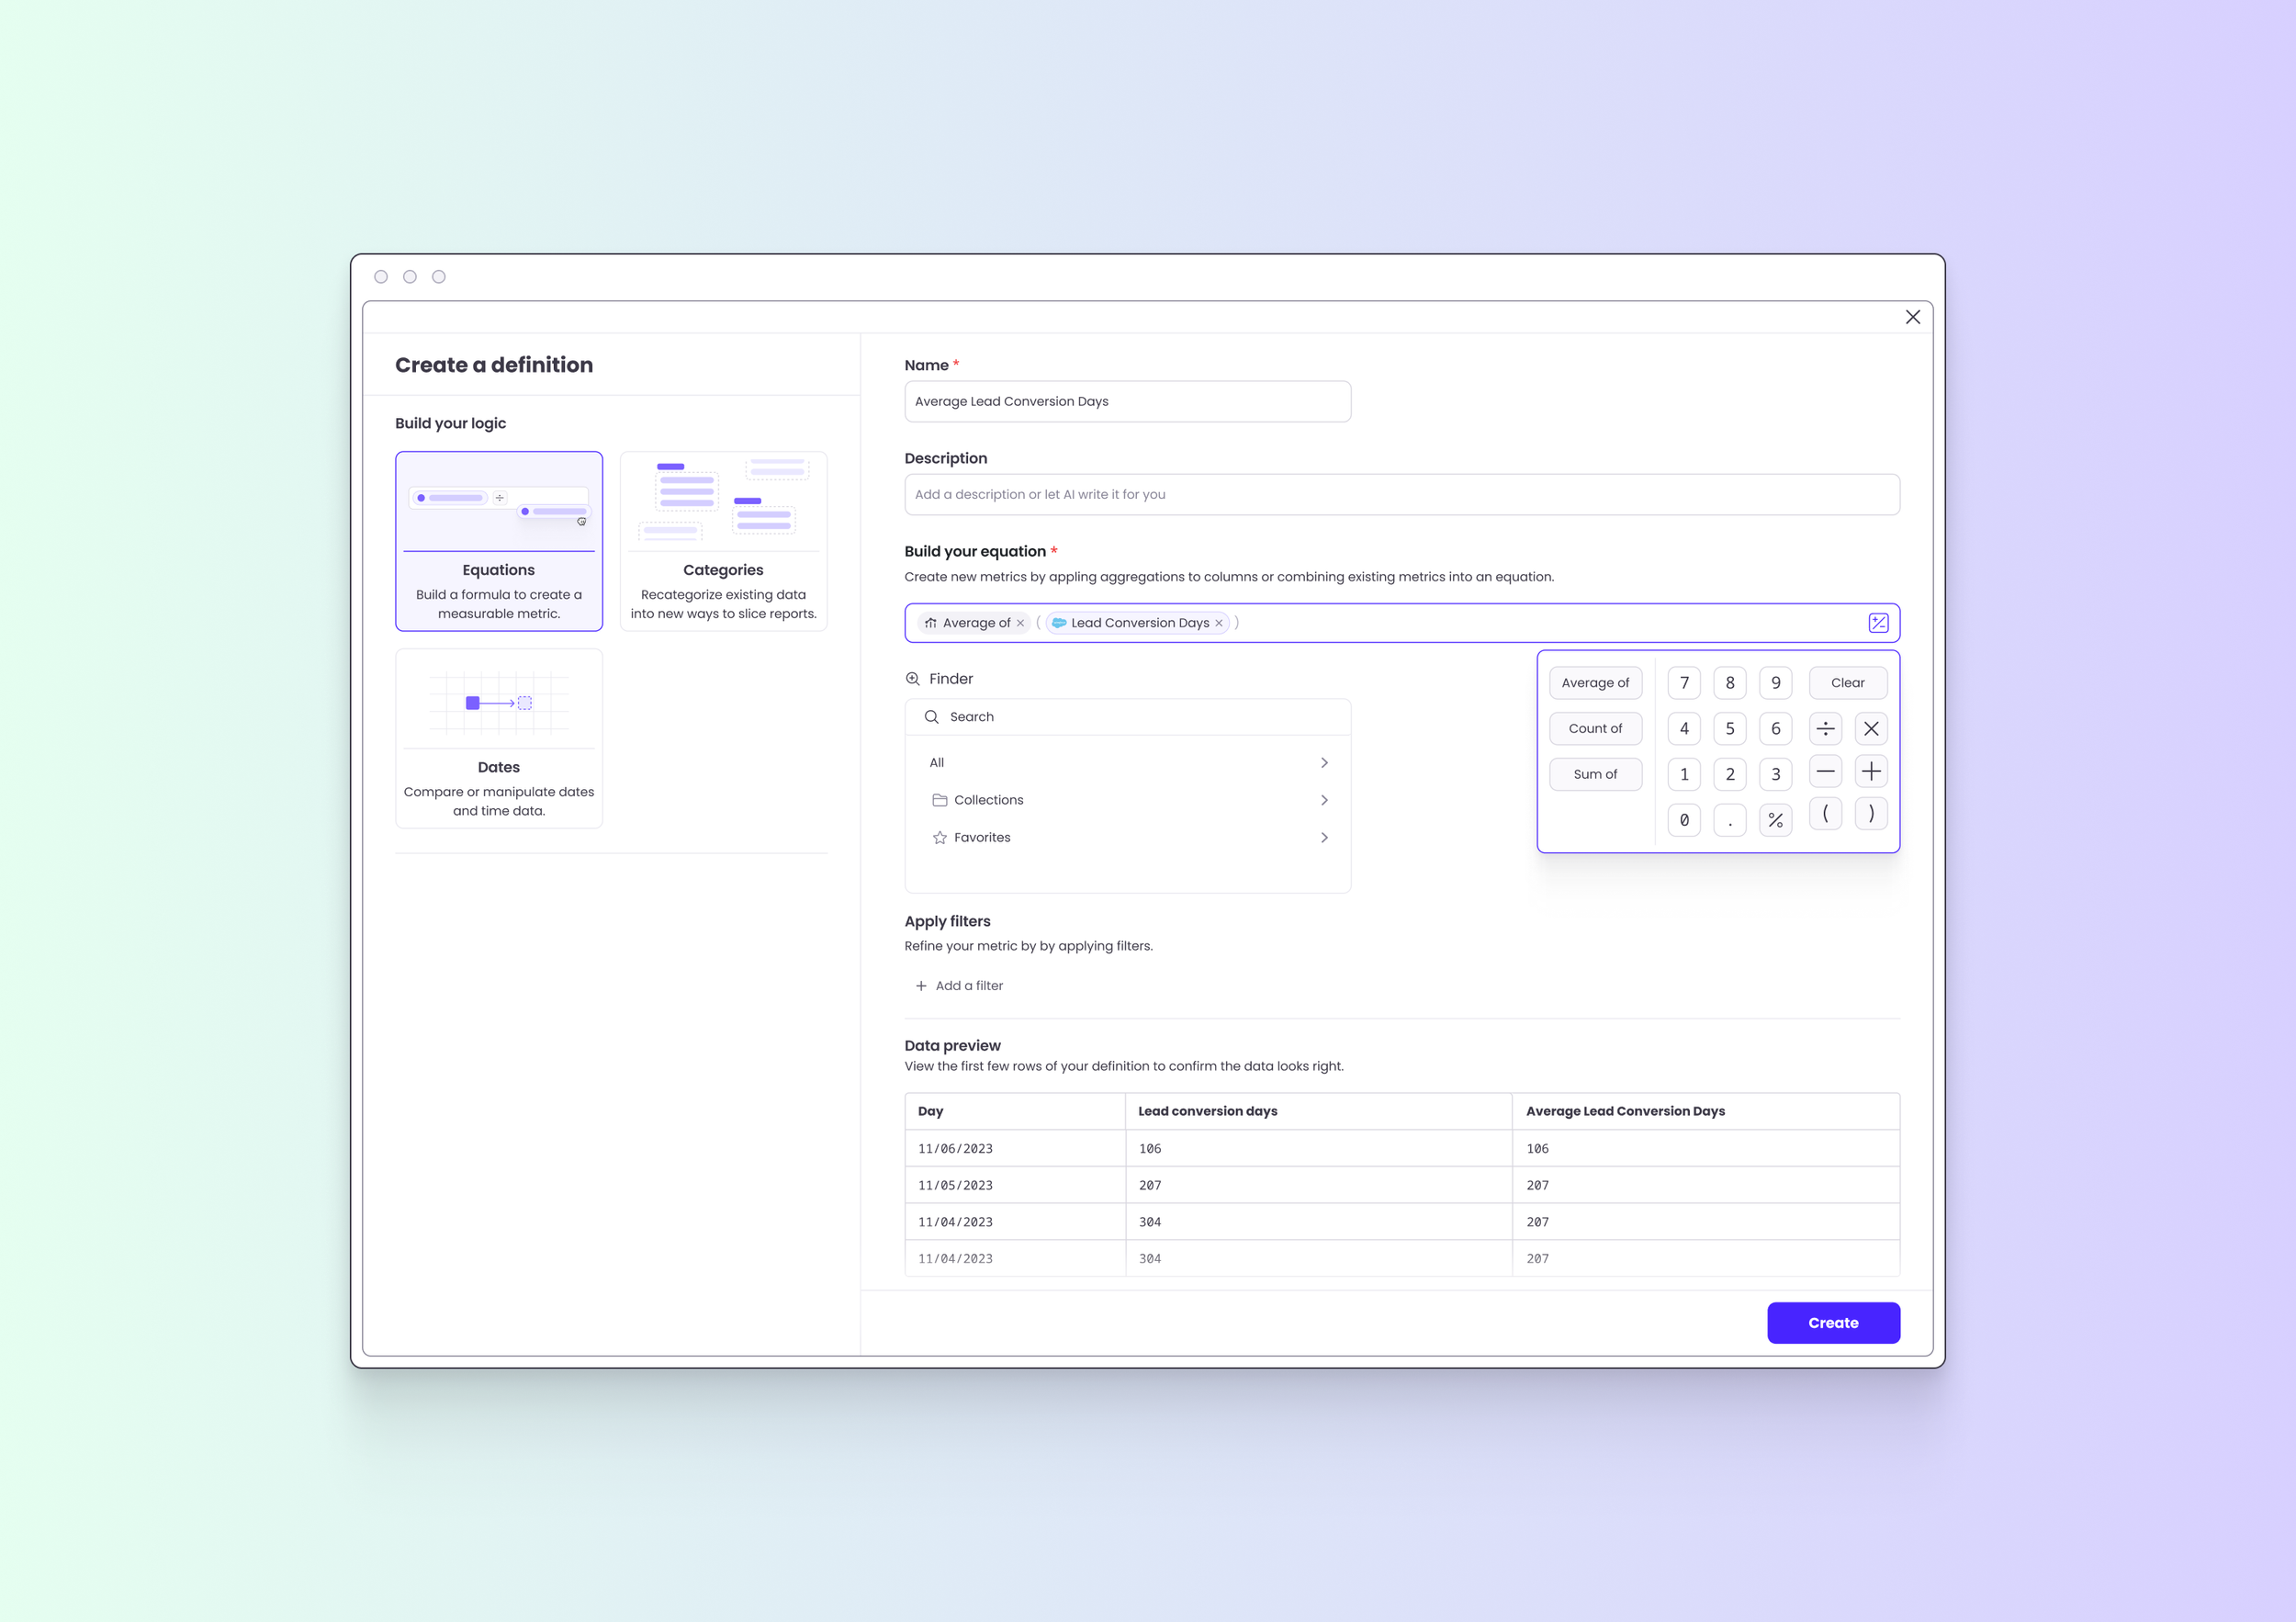Screen dimensions: 2296x1622
Task: Select the Sum of aggregation
Action: pyautogui.click(x=1595, y=773)
